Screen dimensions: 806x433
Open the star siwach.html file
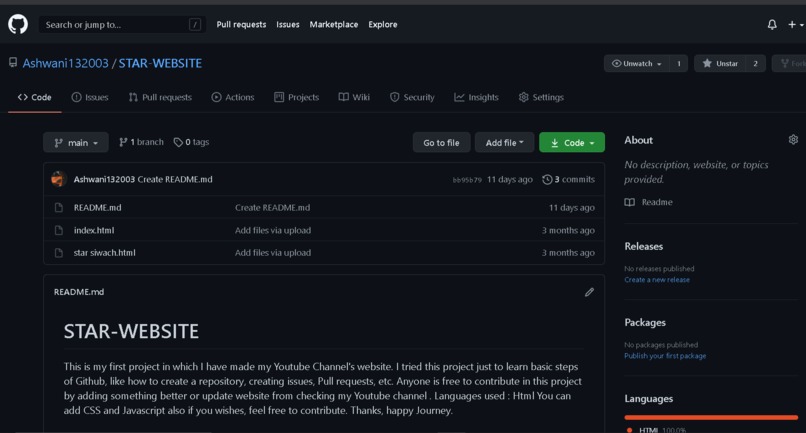[105, 253]
